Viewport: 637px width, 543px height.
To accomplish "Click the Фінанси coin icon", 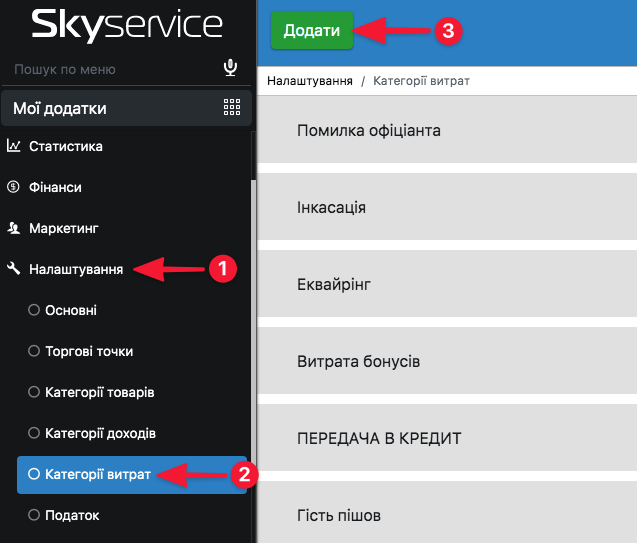I will click(14, 187).
